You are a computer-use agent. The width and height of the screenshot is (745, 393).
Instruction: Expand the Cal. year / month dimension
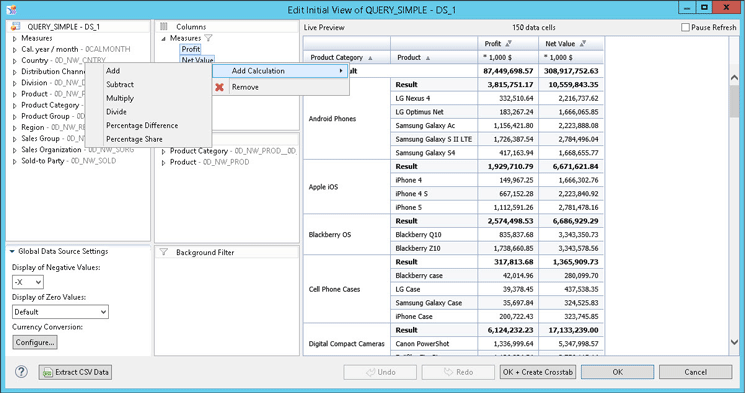(14, 49)
